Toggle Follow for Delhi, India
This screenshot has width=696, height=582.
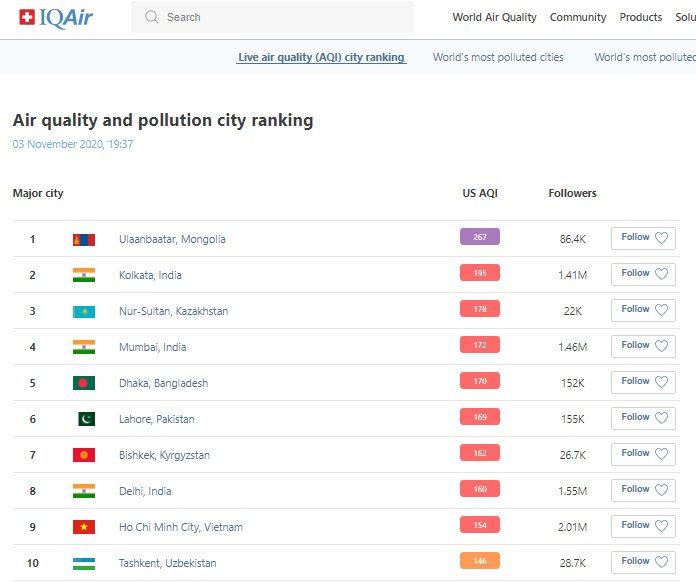click(x=643, y=490)
